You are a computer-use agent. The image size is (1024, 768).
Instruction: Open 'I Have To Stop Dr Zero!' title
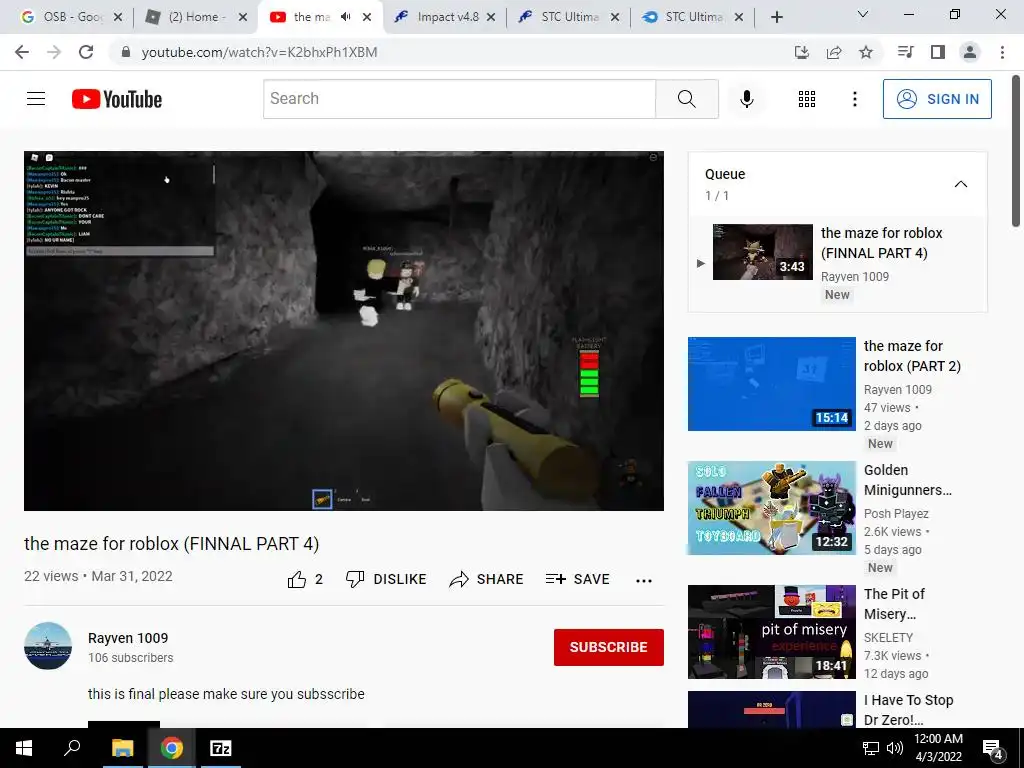pyautogui.click(x=908, y=710)
